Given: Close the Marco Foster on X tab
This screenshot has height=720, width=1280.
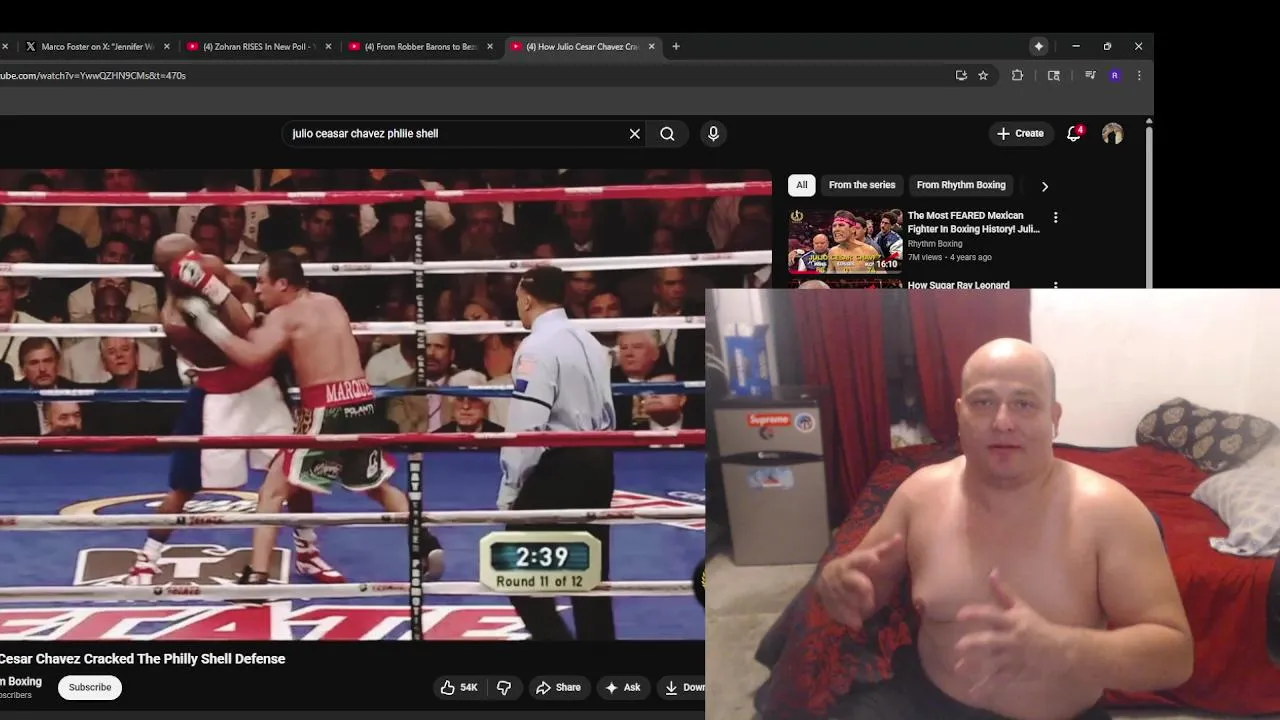Looking at the screenshot, I should point(167,46).
